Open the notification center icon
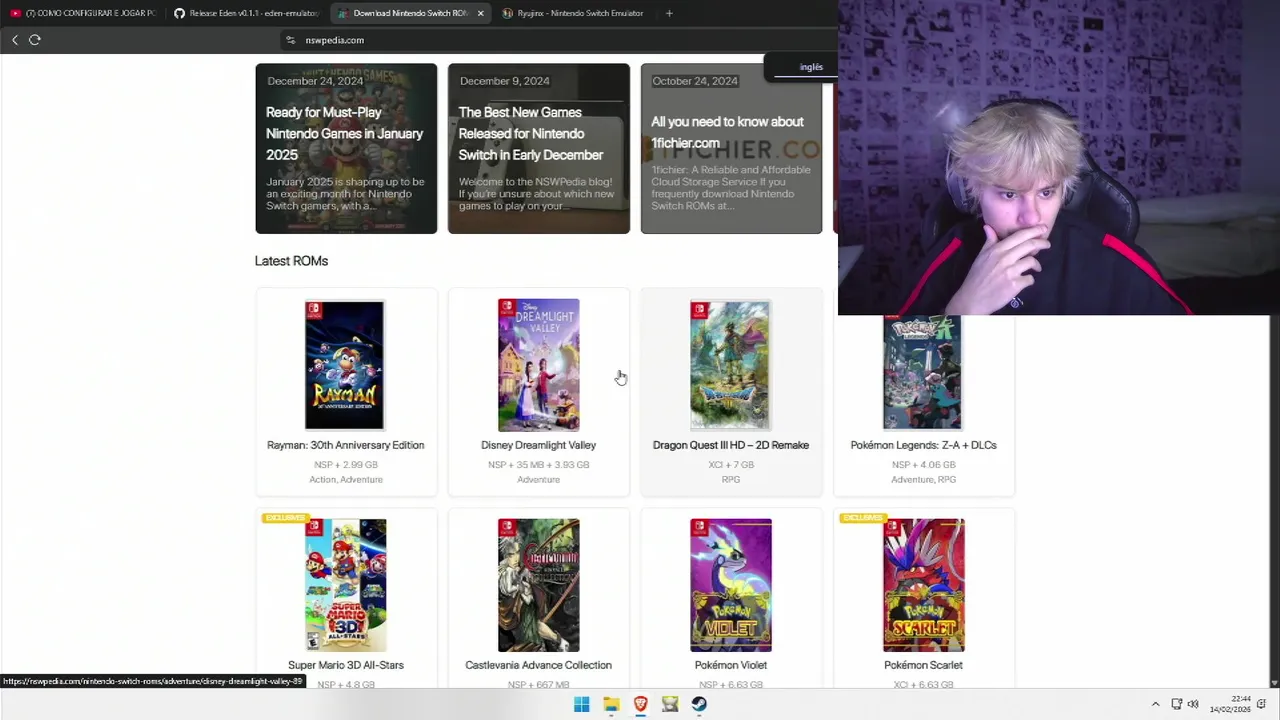The height and width of the screenshot is (720, 1280). point(1261,704)
